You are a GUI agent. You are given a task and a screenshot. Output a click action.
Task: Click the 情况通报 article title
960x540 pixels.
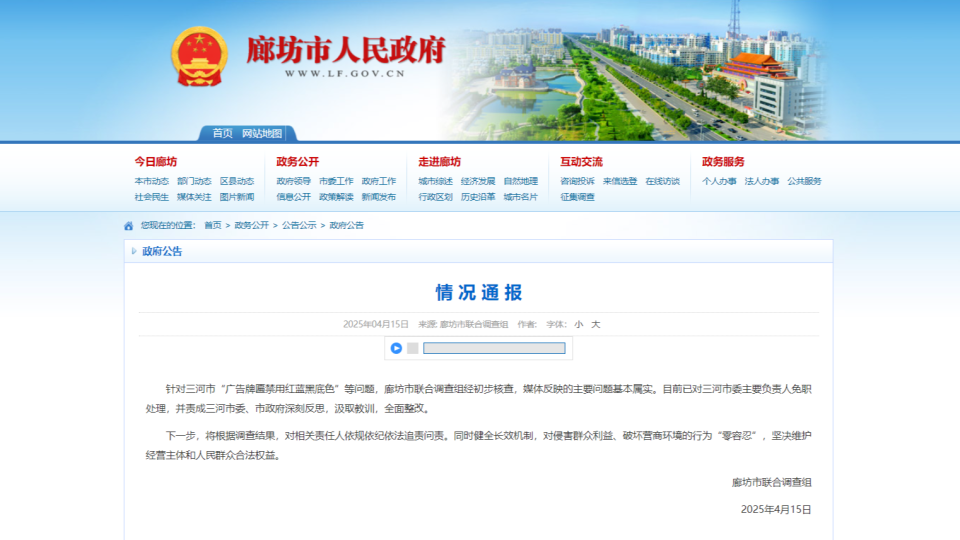[479, 293]
